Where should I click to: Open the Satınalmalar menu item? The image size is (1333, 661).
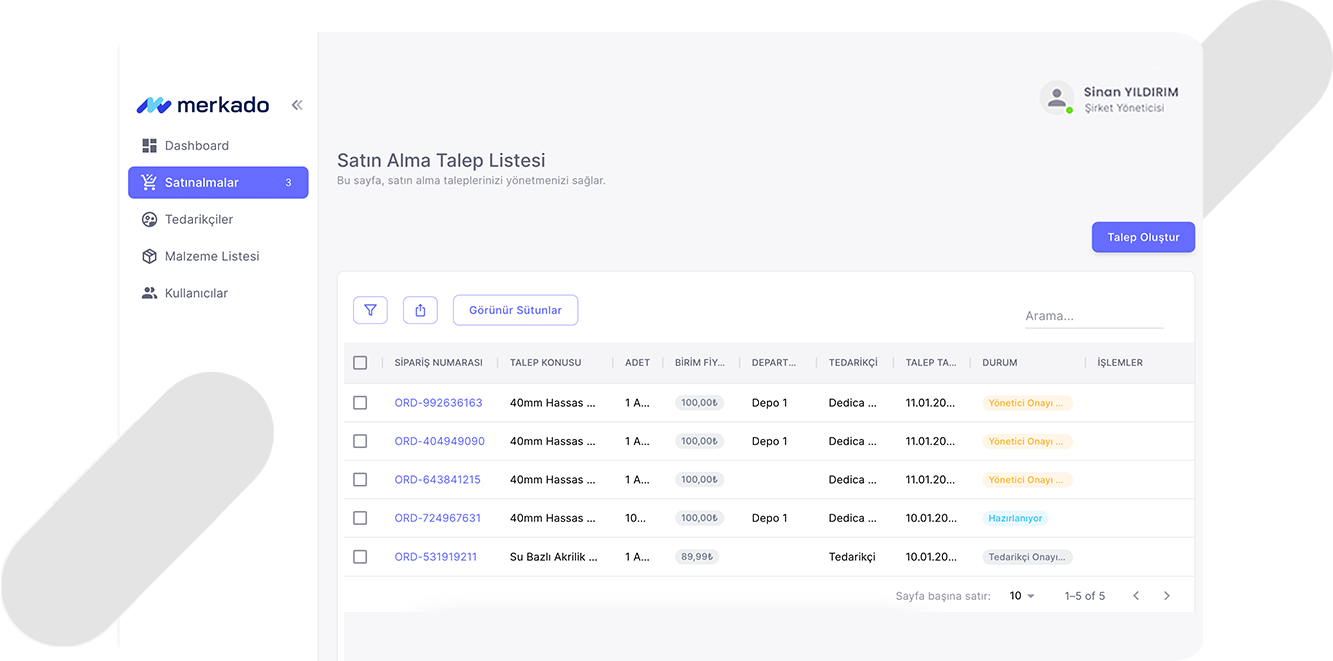(x=218, y=183)
